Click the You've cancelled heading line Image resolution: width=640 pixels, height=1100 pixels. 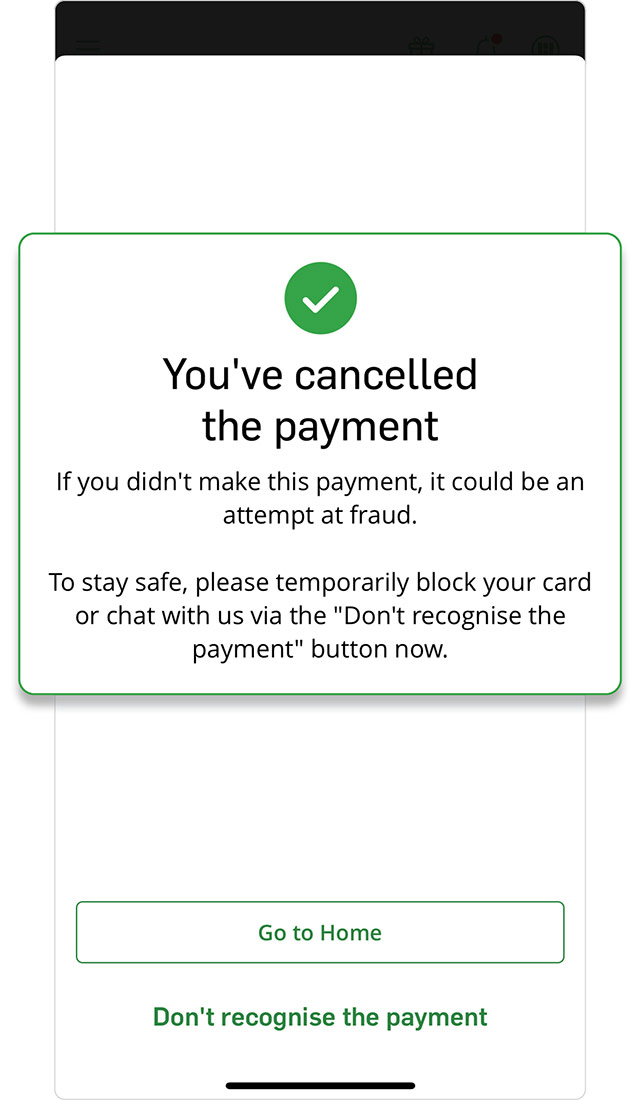click(320, 374)
